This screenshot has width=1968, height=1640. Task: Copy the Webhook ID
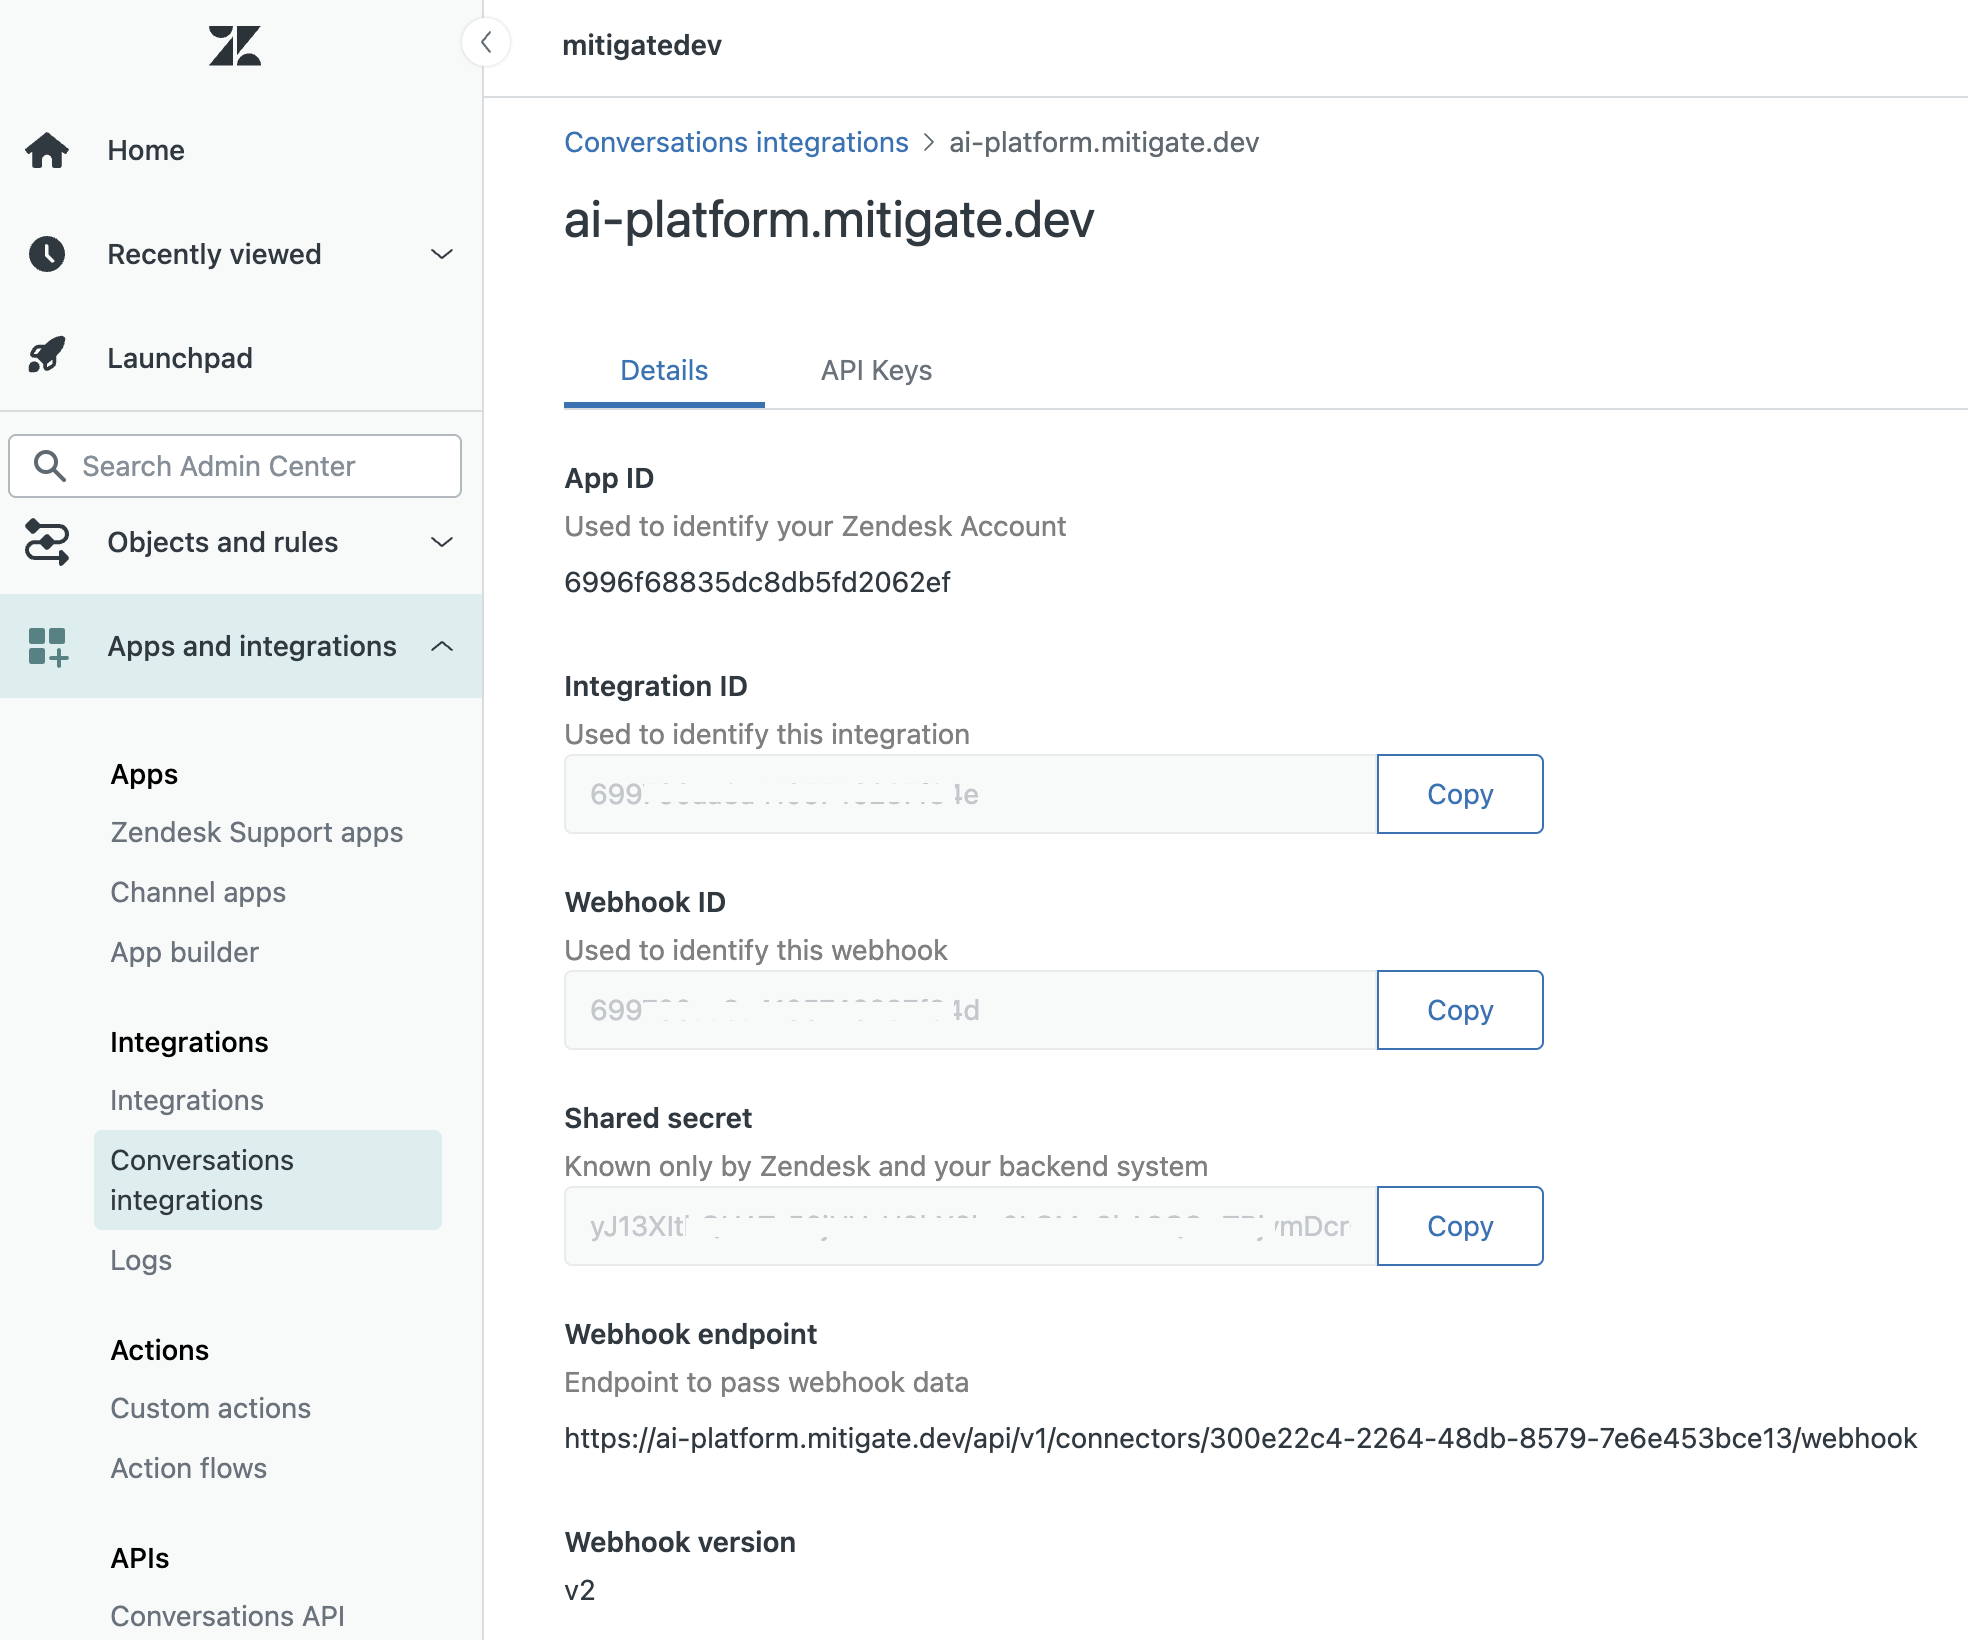1459,1010
